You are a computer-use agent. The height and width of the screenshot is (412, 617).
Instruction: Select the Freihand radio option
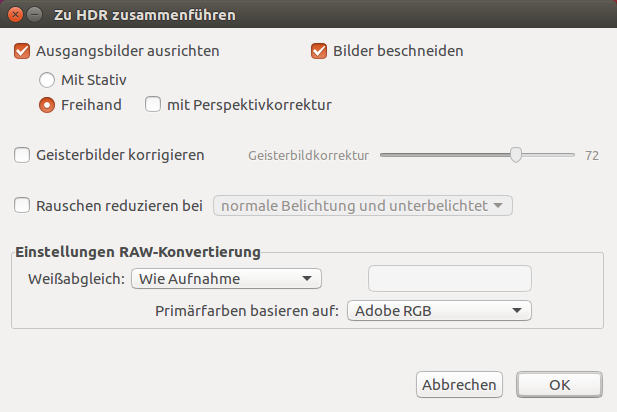[47, 104]
